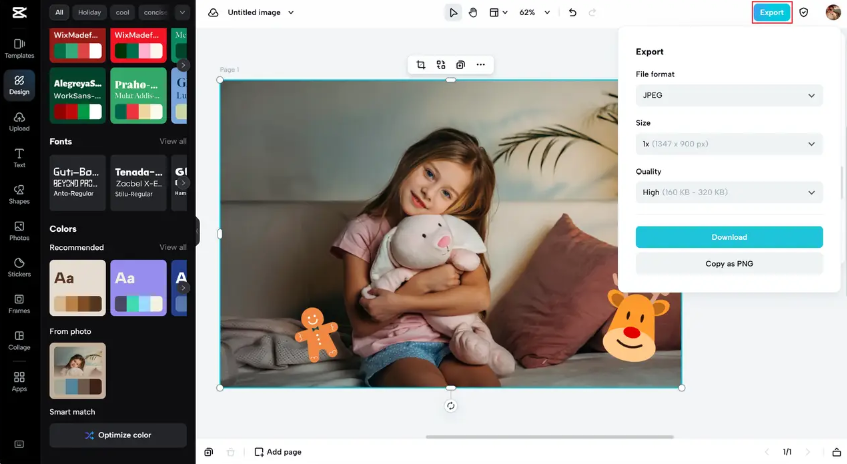Apply the first red WixMadef theme card

tap(78, 45)
